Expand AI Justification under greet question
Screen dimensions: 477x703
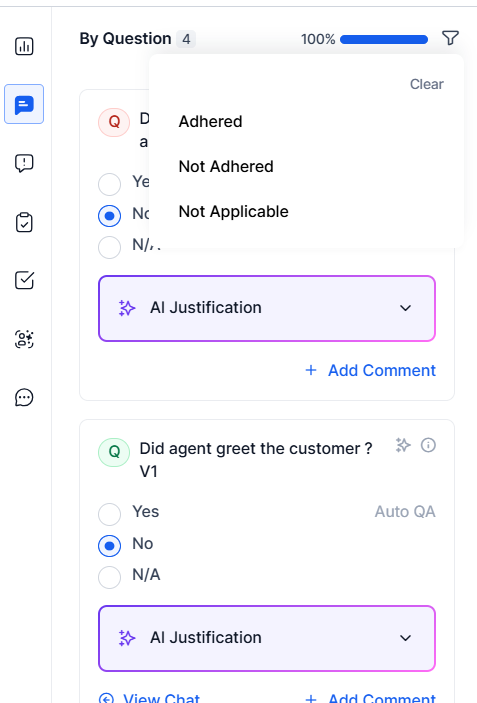[267, 638]
